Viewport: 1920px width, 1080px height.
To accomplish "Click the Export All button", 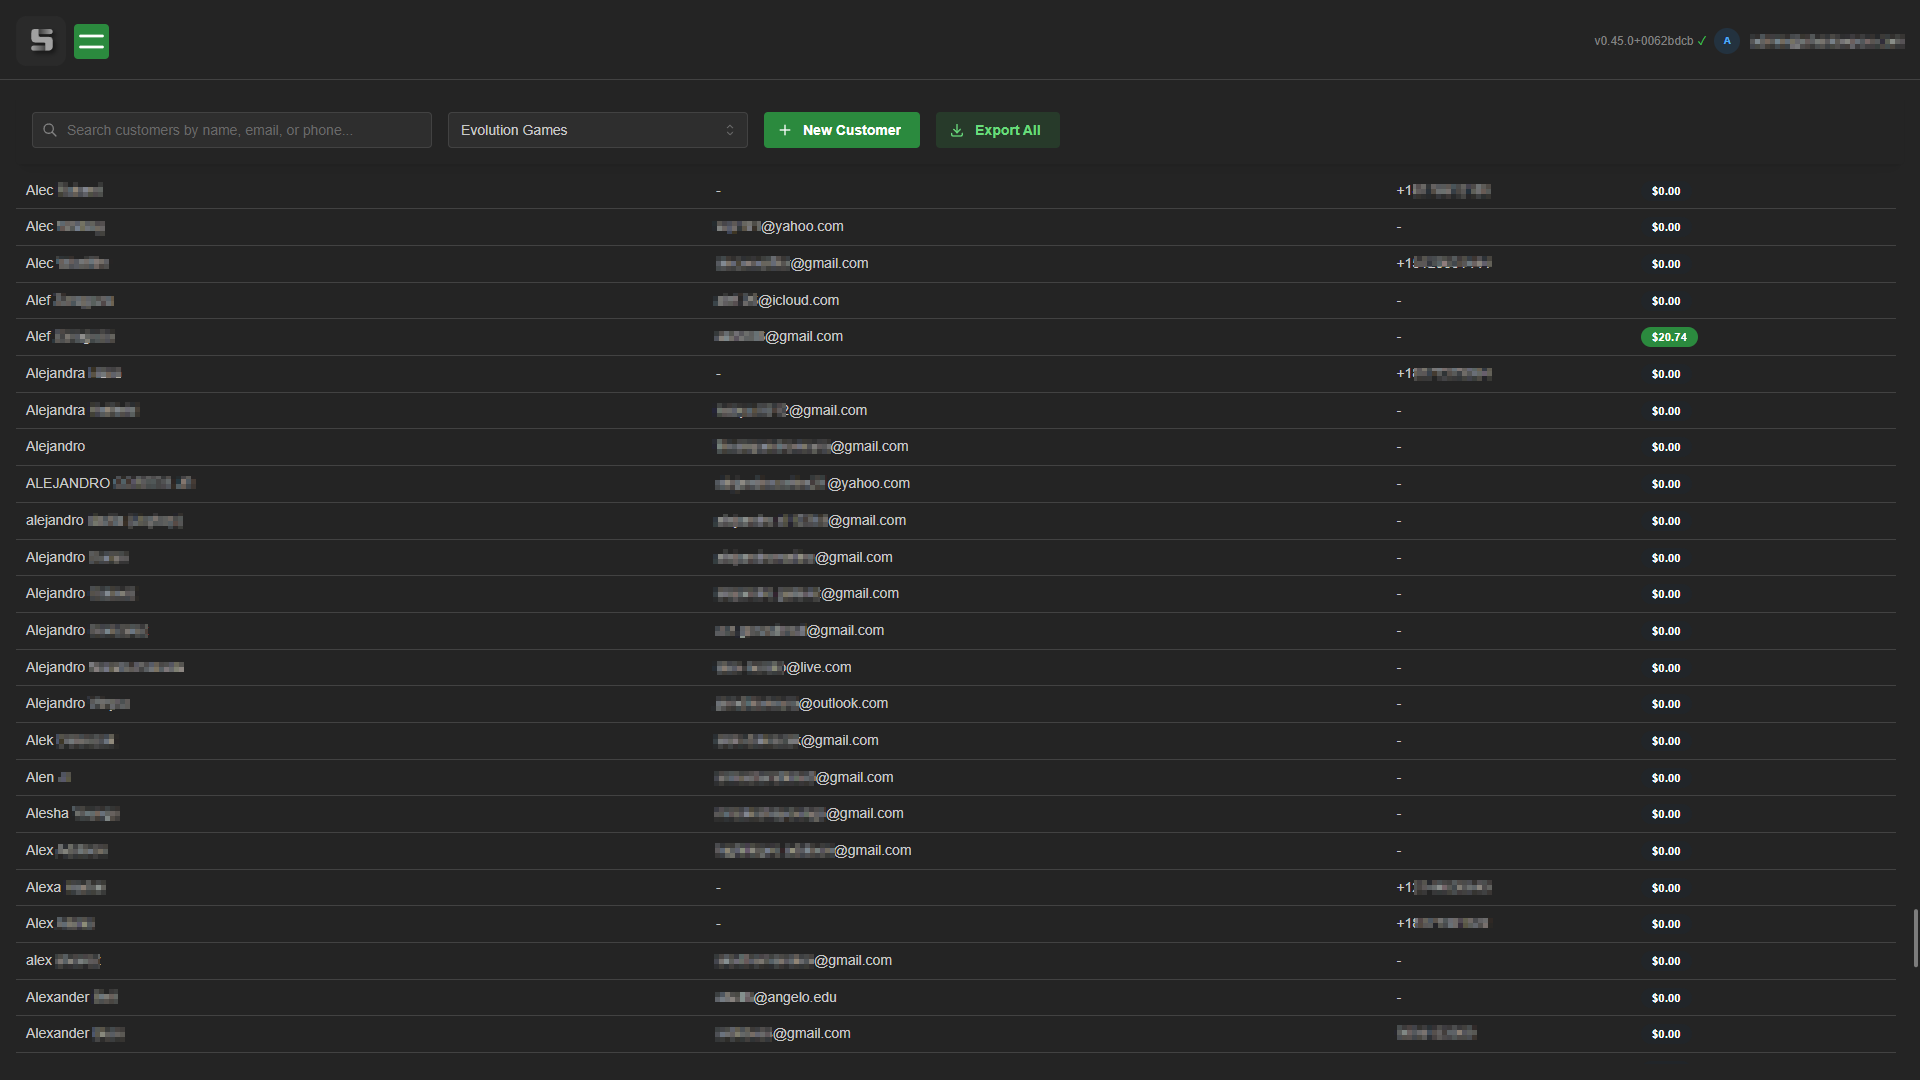I will (997, 131).
